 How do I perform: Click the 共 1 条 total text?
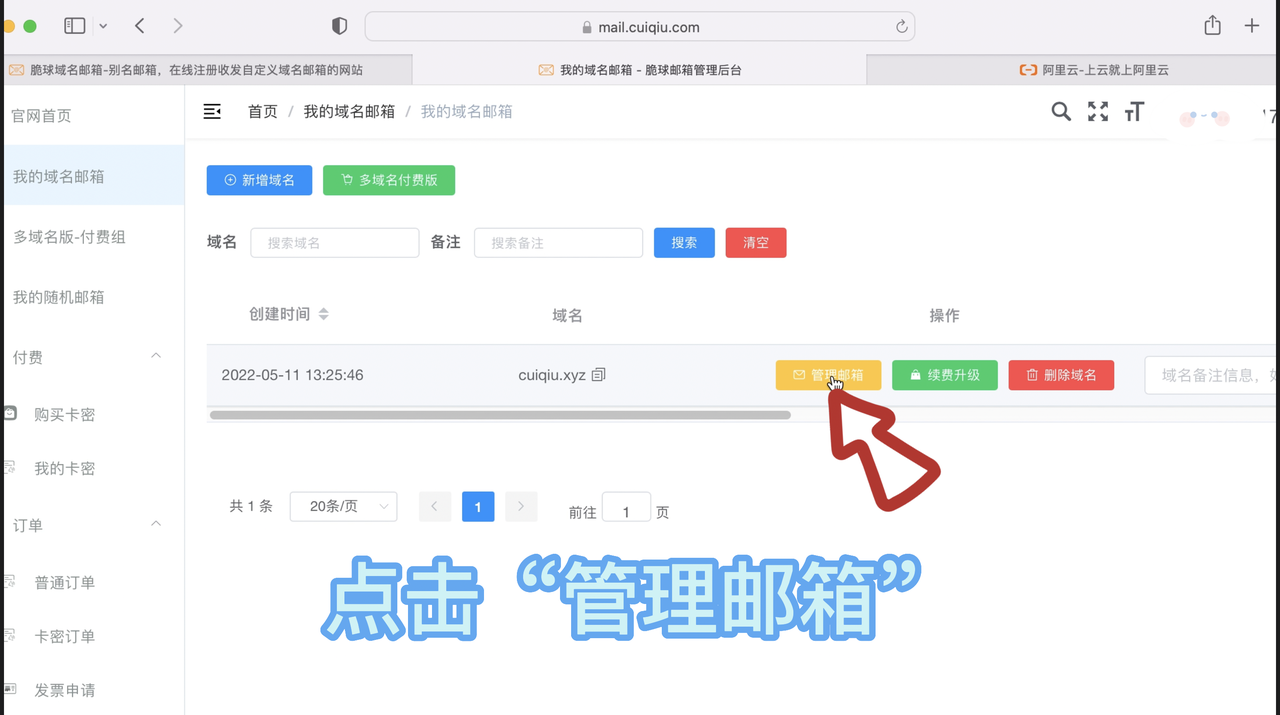[251, 507]
